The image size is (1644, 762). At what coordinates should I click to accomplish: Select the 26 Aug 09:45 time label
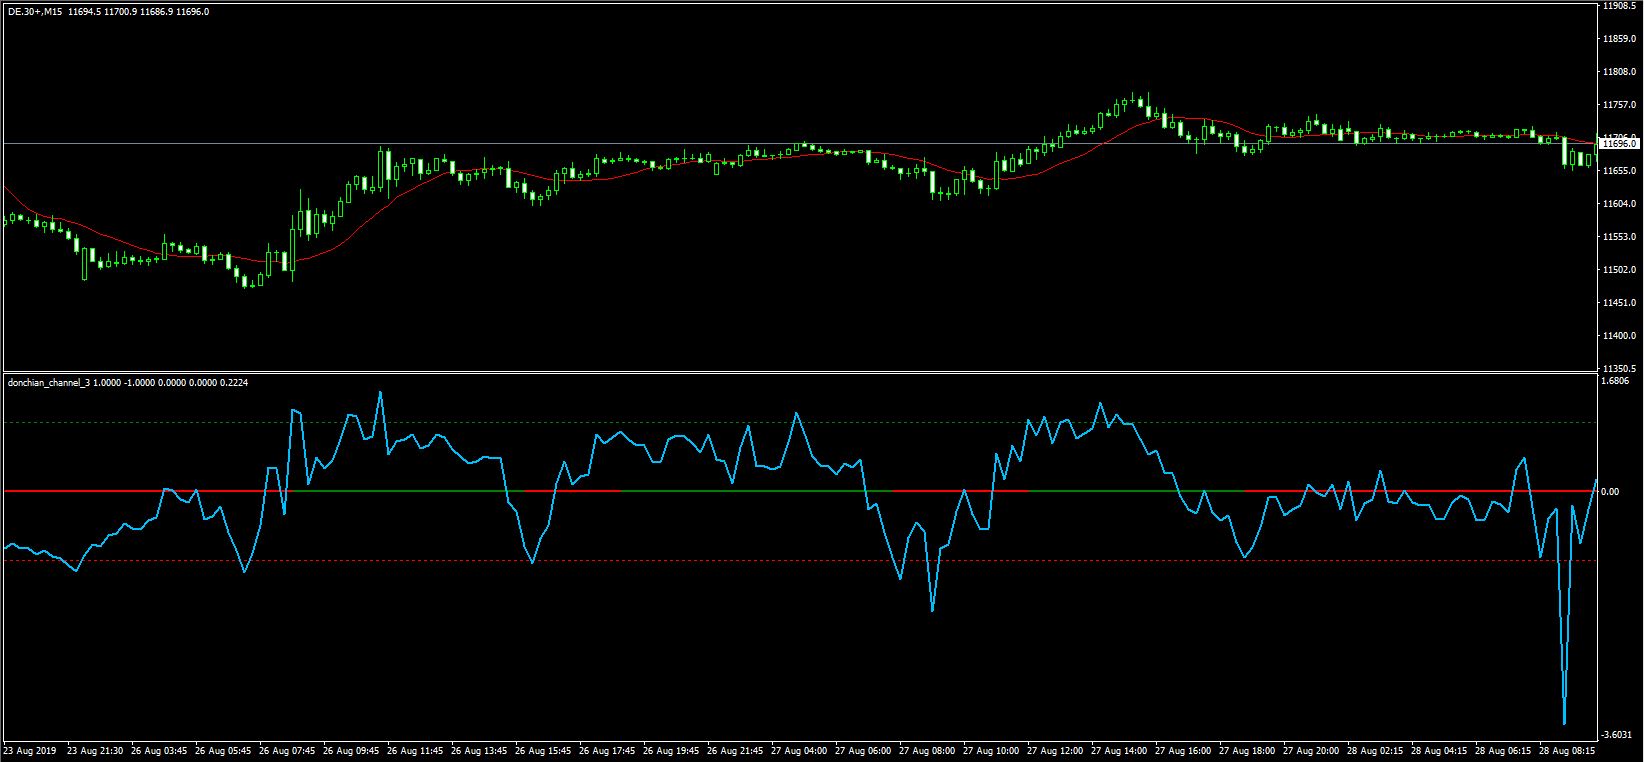pos(351,749)
